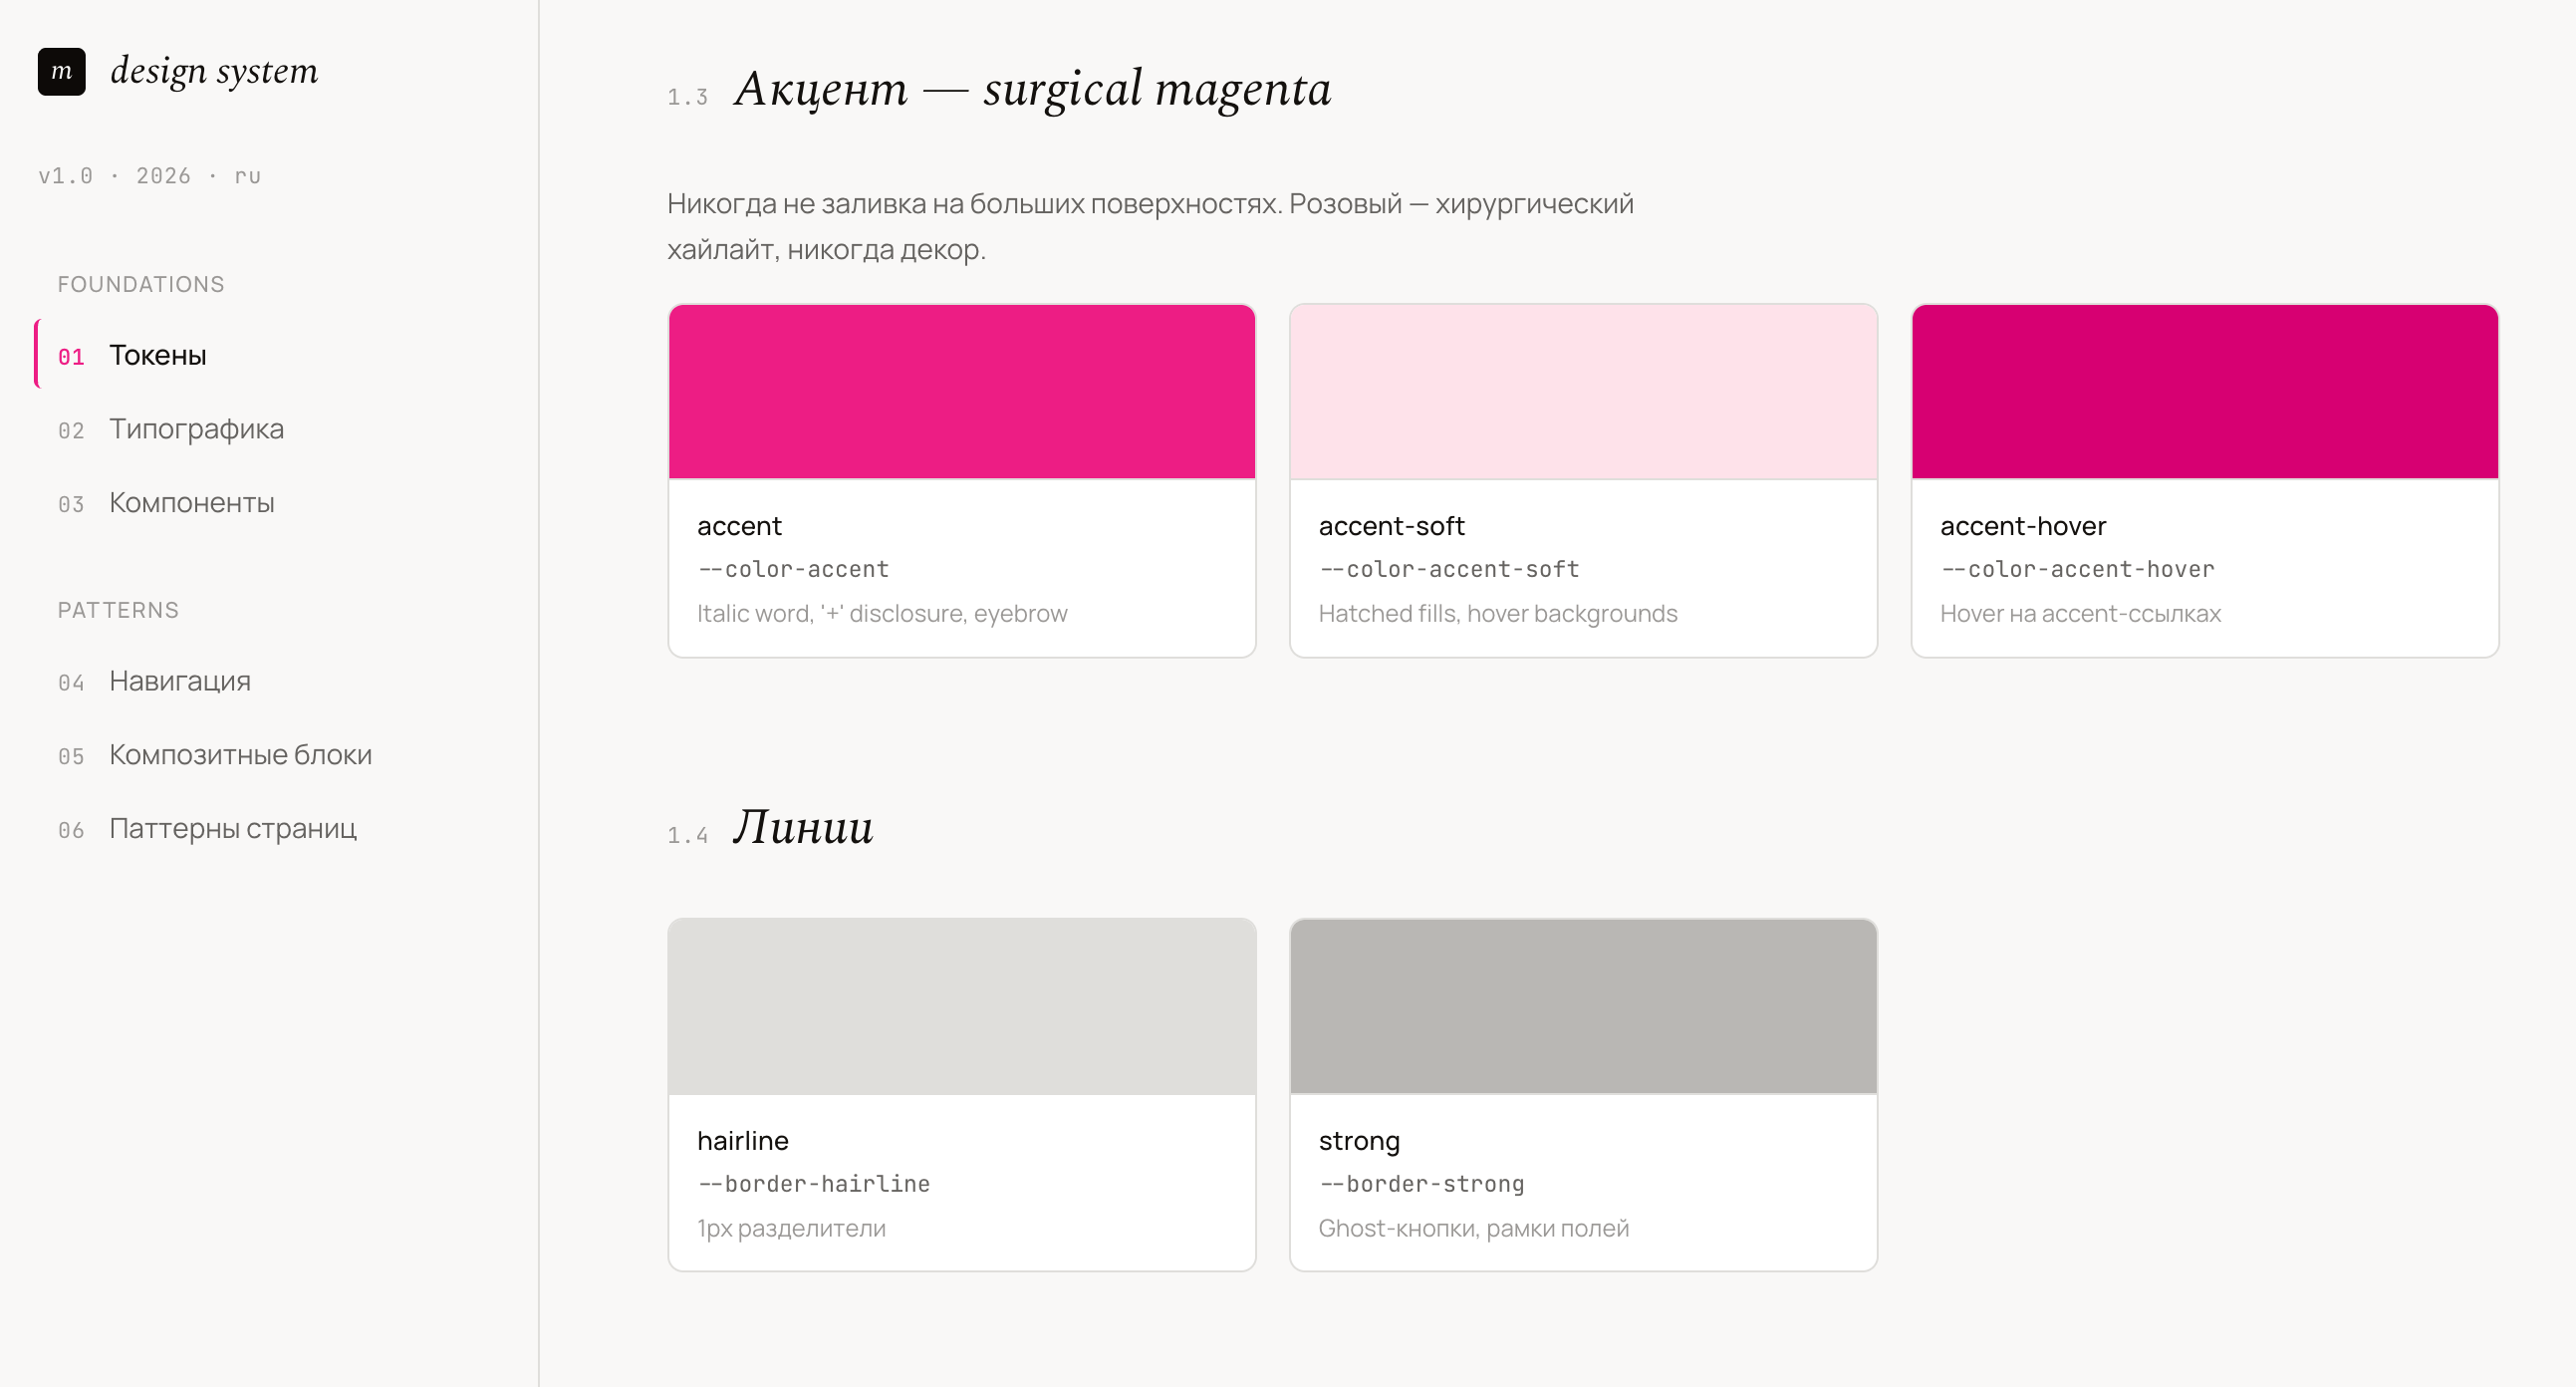Click section number '1.3'
This screenshot has height=1387, width=2576.
[x=688, y=97]
